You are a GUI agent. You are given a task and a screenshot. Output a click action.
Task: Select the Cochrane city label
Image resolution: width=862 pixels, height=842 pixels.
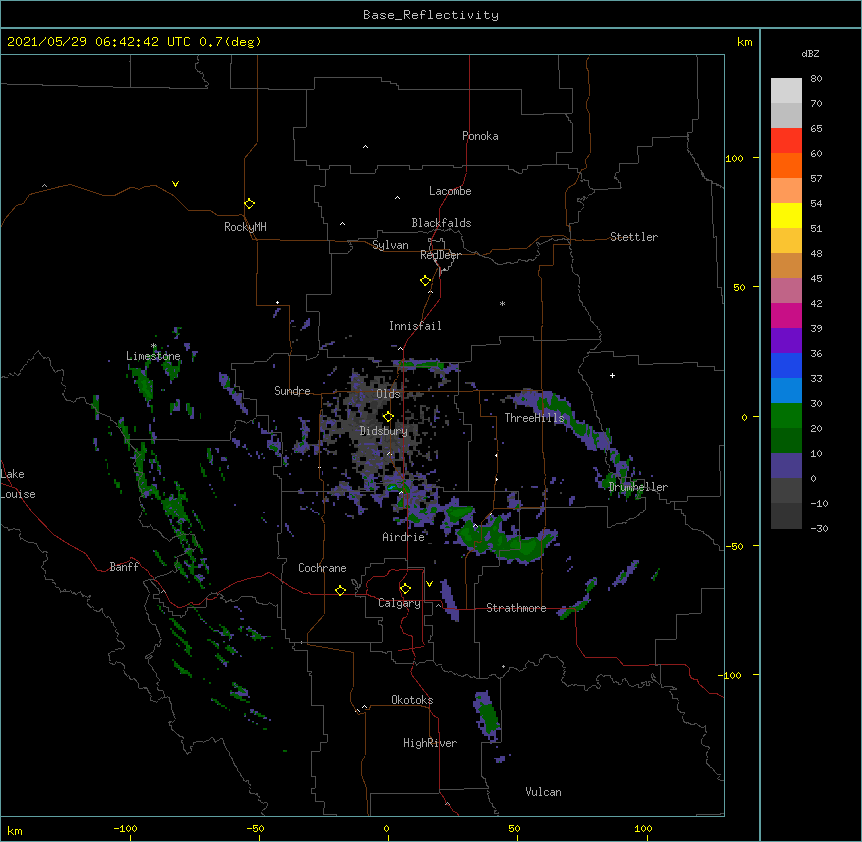click(x=322, y=568)
